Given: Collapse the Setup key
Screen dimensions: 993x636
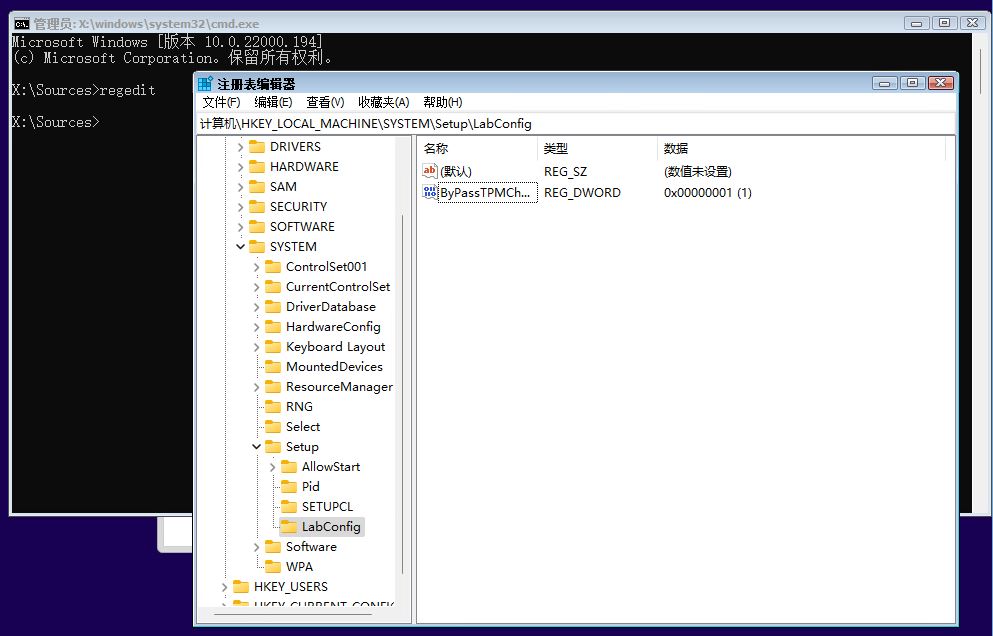Looking at the screenshot, I should (x=256, y=447).
